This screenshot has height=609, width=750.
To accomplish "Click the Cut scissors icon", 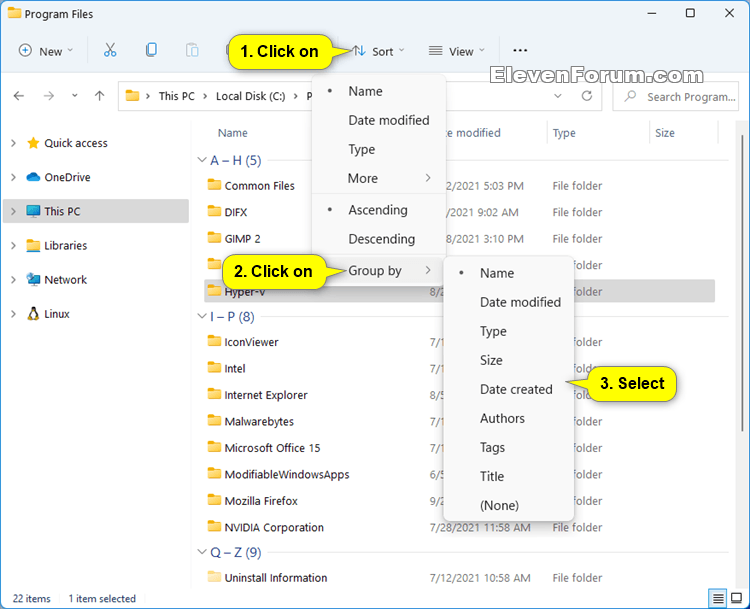I will 110,50.
